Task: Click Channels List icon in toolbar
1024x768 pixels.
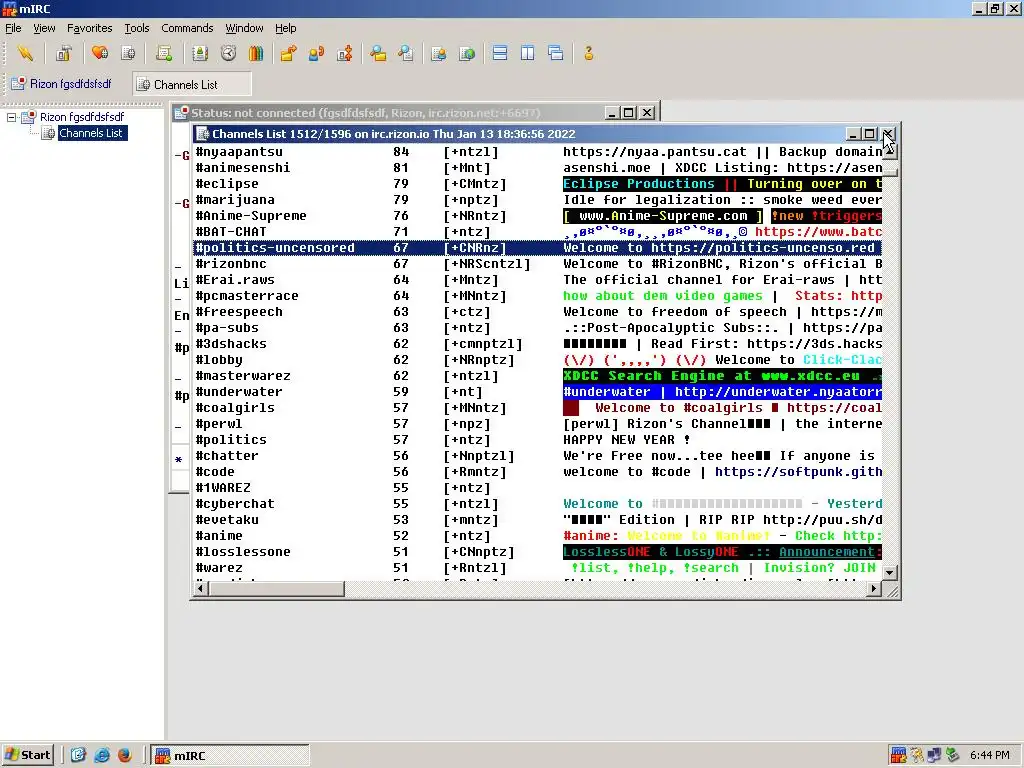Action: tap(129, 54)
